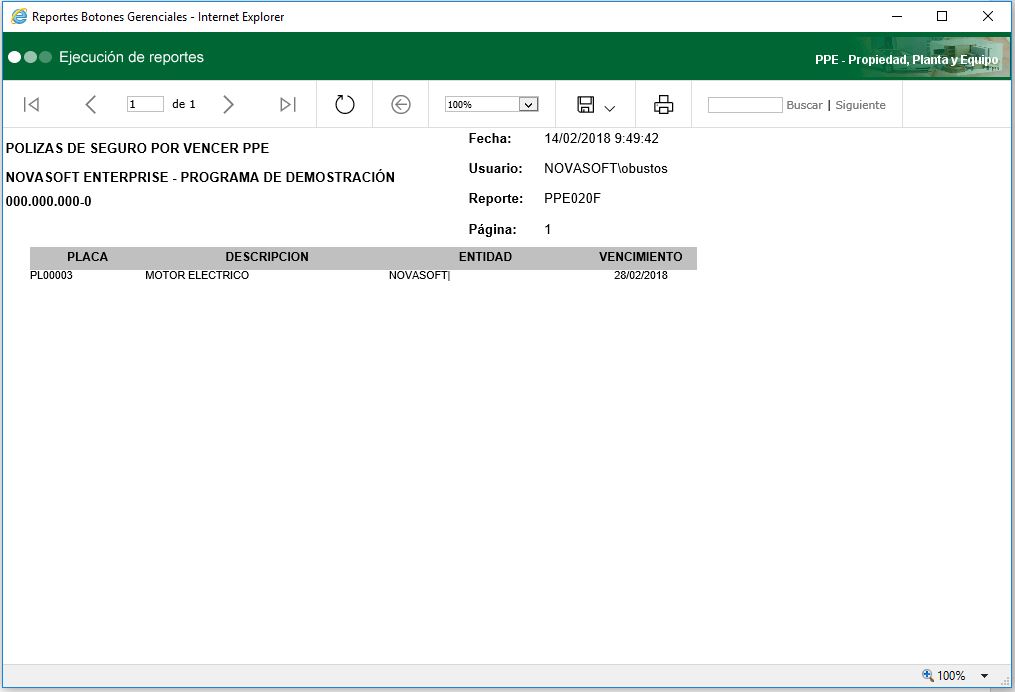Open the 100% zoom level dropdown
Screen dimensions: 1015x692
pos(529,104)
